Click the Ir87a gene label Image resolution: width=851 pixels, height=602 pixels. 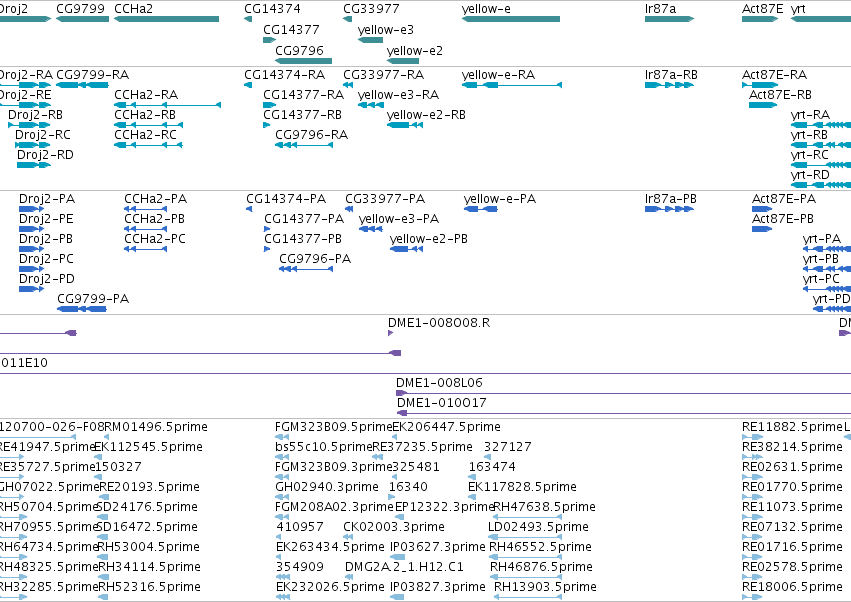coord(661,9)
